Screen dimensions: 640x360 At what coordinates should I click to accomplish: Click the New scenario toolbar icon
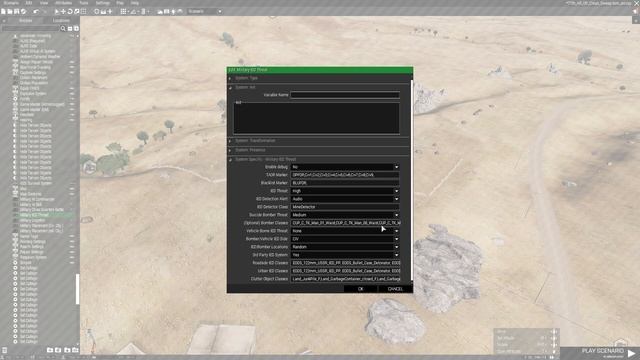[3, 11]
